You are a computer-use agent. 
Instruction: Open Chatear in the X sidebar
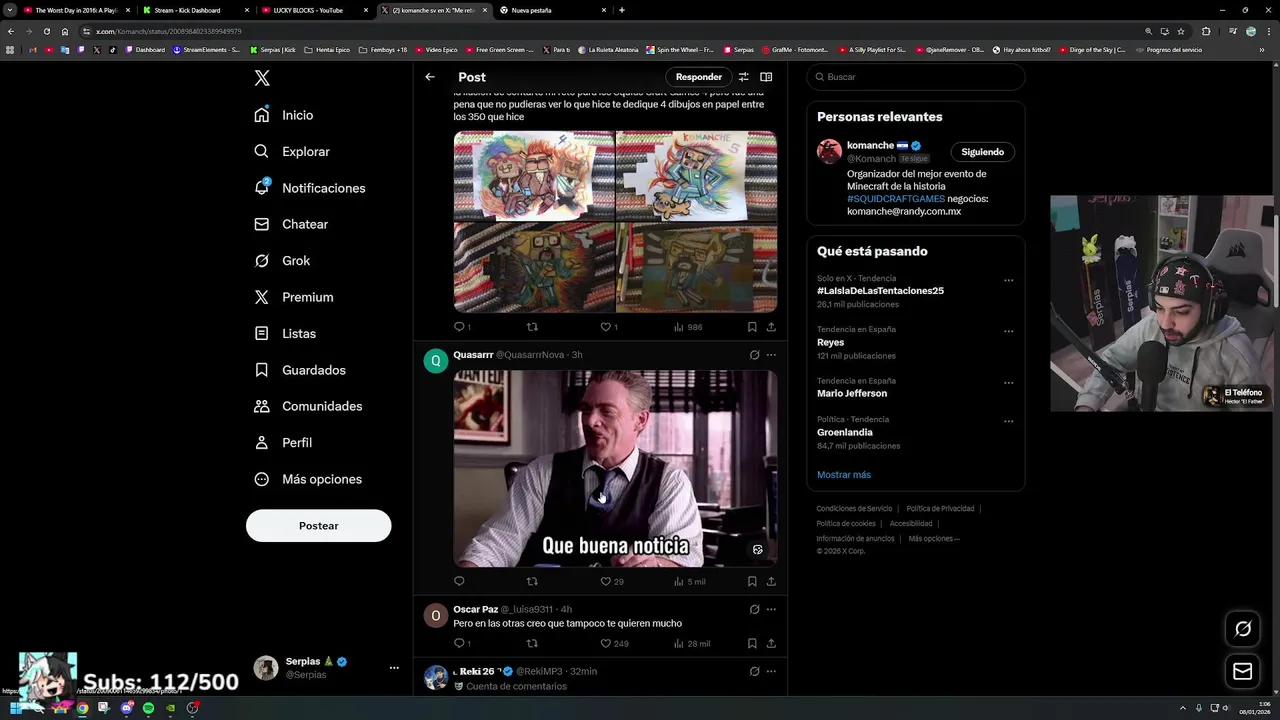click(x=291, y=224)
